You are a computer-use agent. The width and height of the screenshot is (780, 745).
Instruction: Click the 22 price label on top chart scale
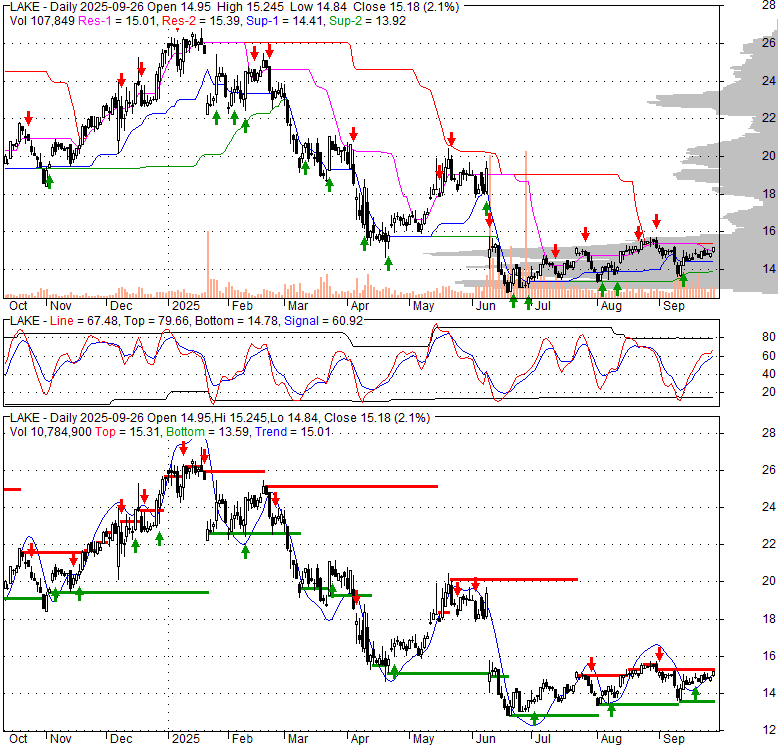point(769,117)
